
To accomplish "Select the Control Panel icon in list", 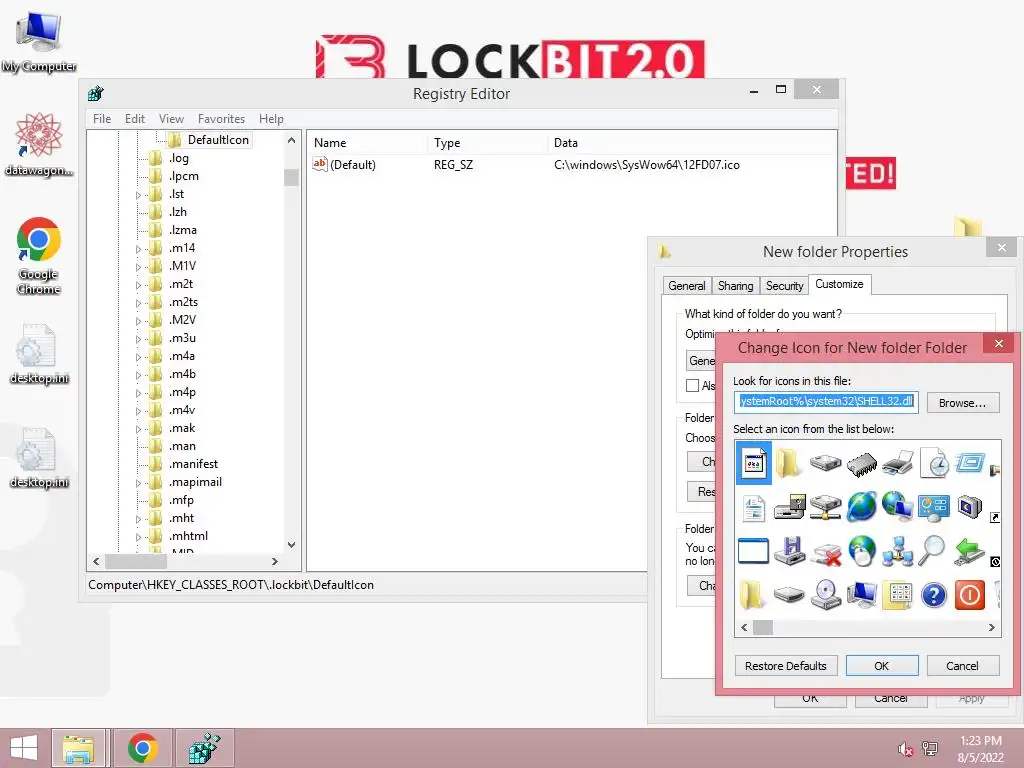I will click(934, 507).
